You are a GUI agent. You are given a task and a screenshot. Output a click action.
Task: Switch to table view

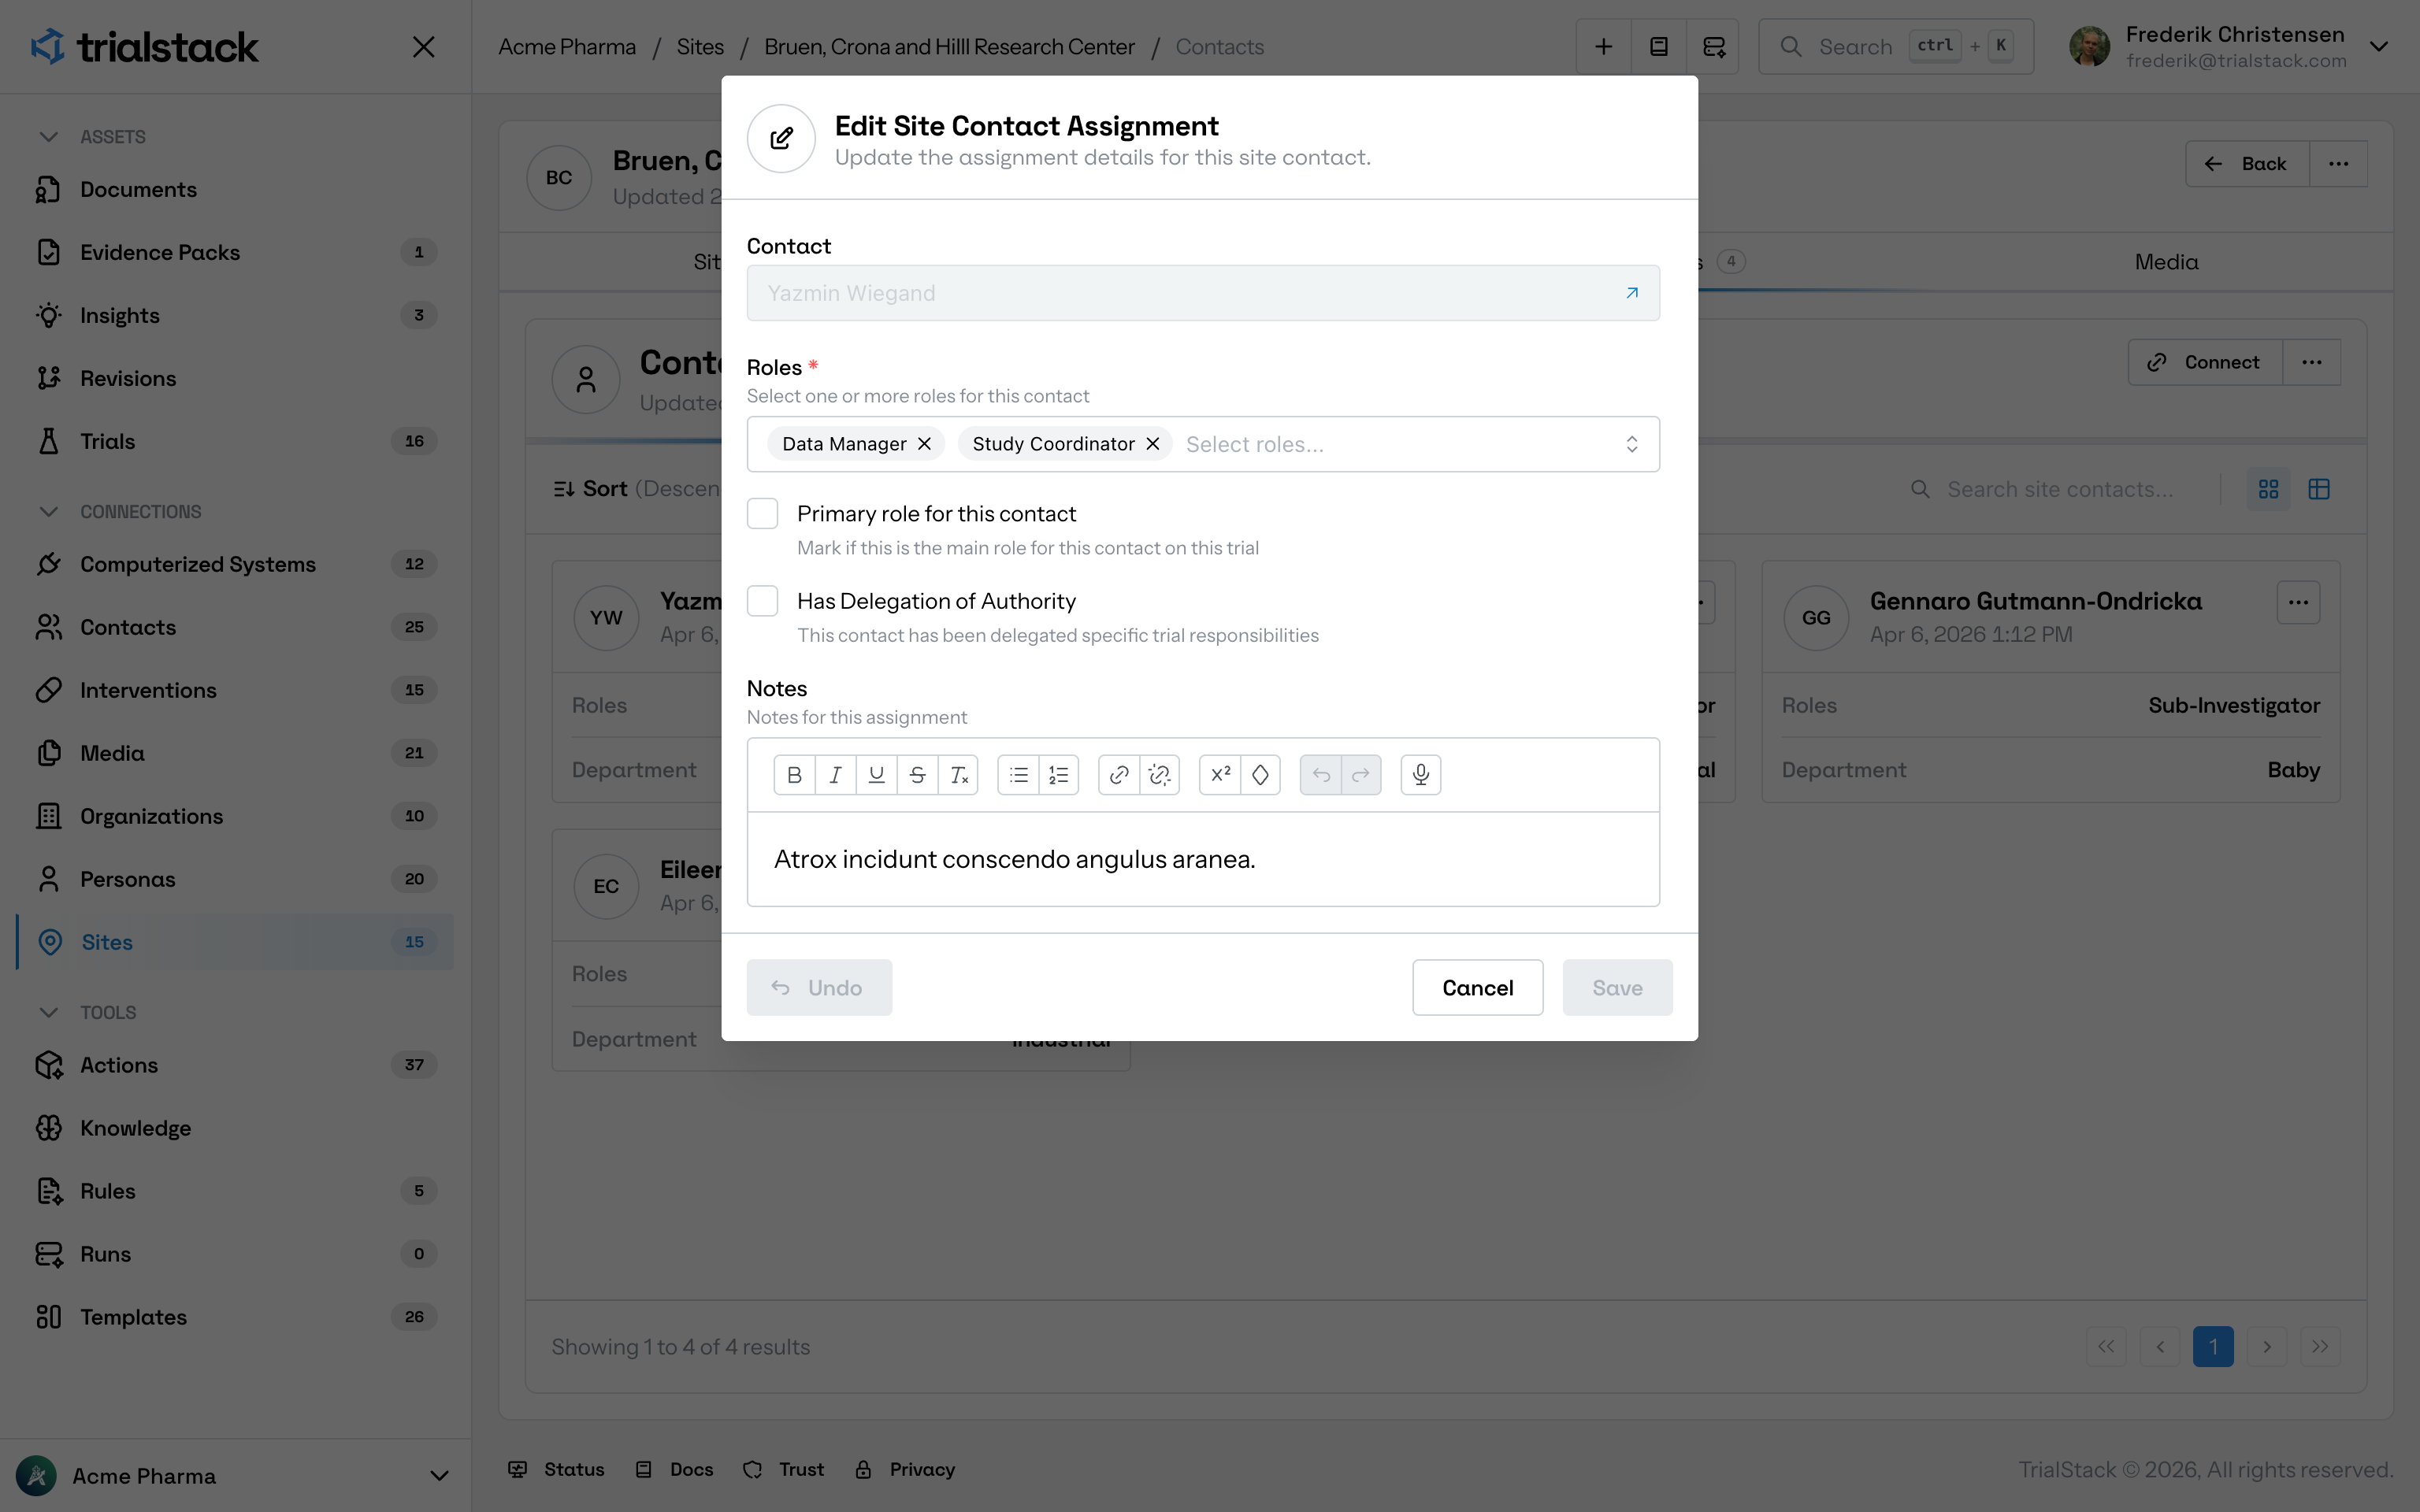2319,489
